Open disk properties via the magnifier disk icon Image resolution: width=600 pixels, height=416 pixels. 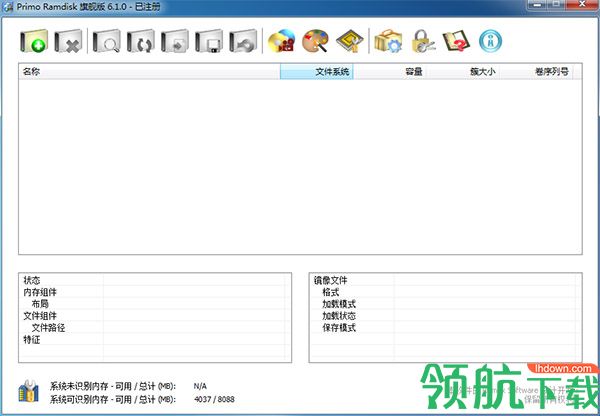(106, 41)
